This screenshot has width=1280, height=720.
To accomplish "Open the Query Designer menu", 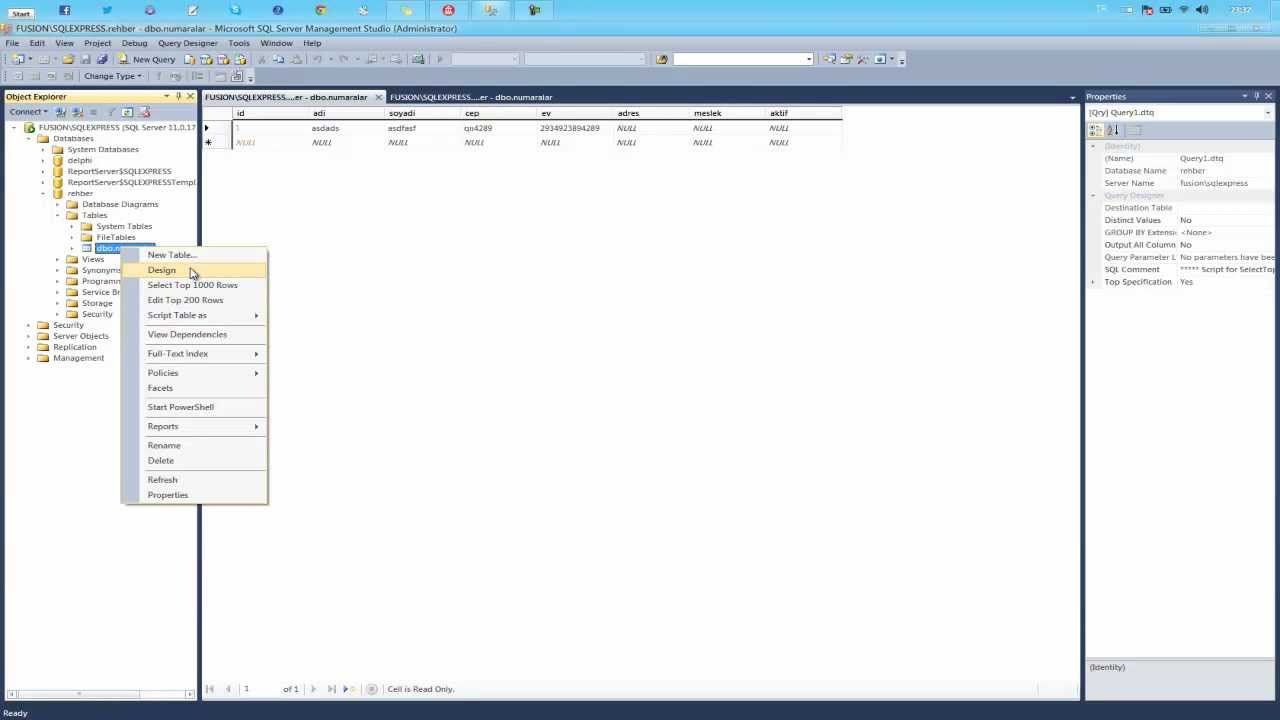I will (x=187, y=43).
